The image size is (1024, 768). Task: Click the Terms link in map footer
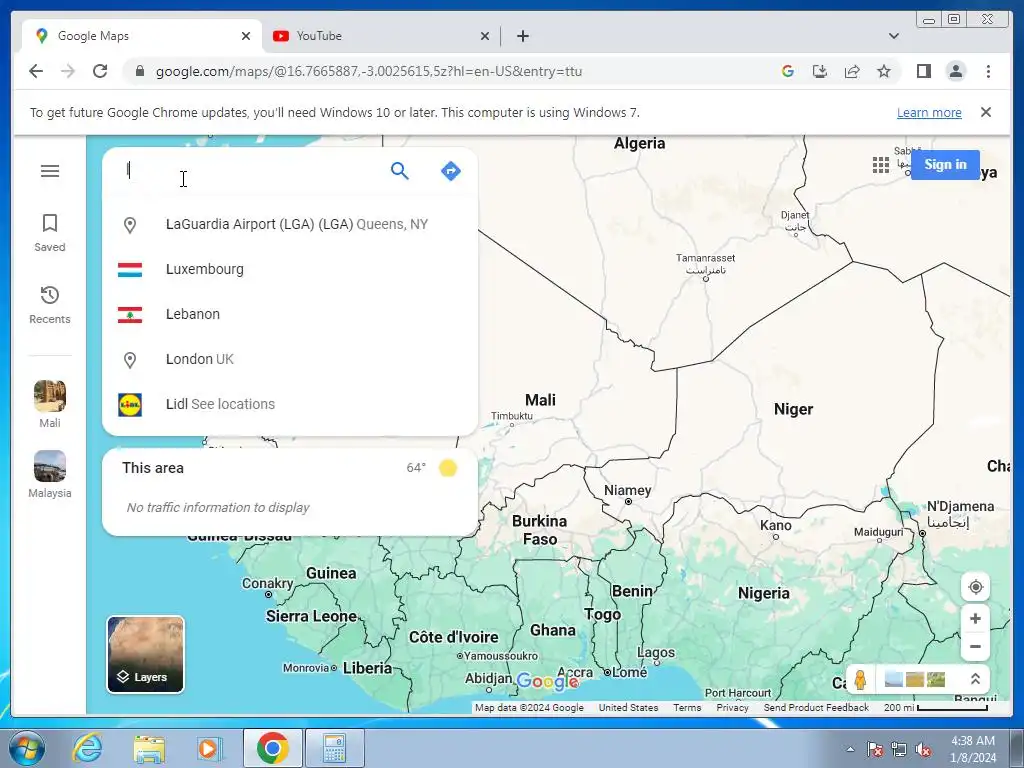coord(687,707)
